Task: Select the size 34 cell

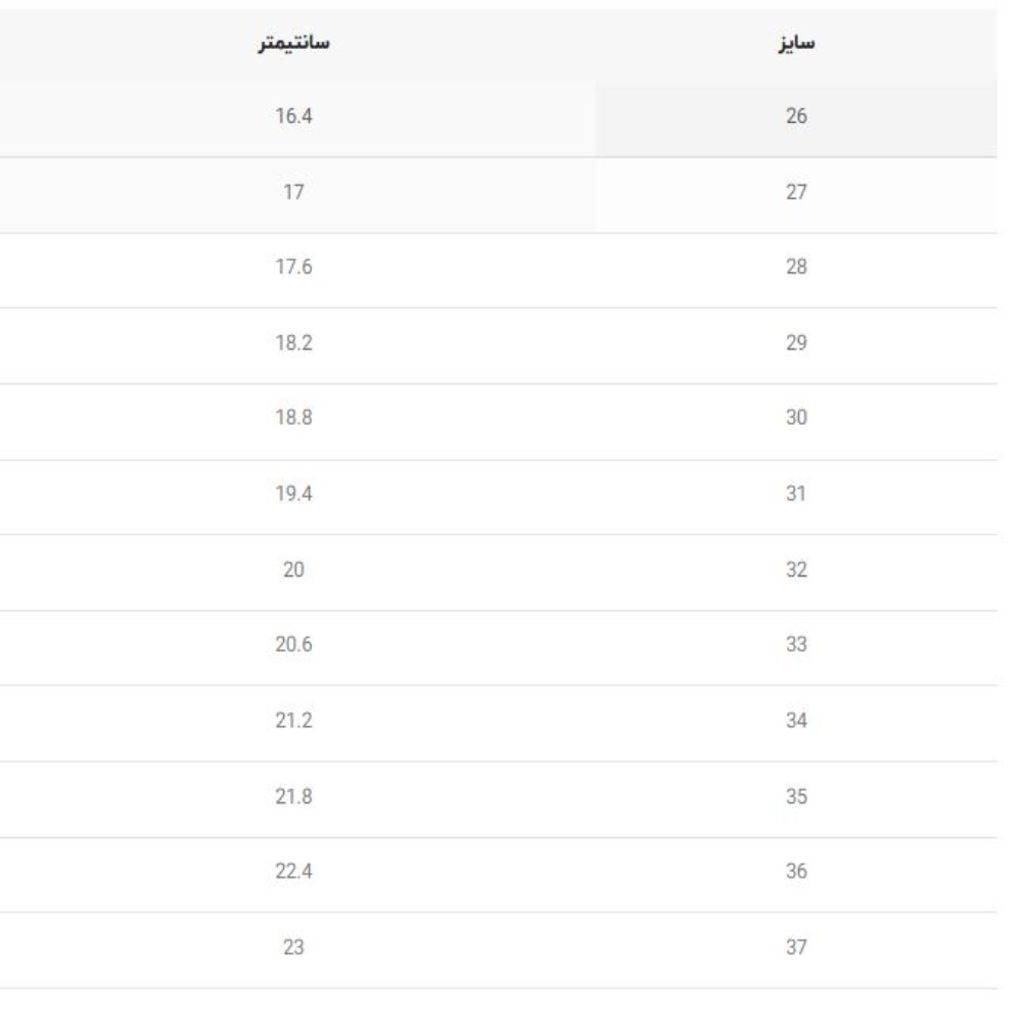Action: [x=796, y=723]
